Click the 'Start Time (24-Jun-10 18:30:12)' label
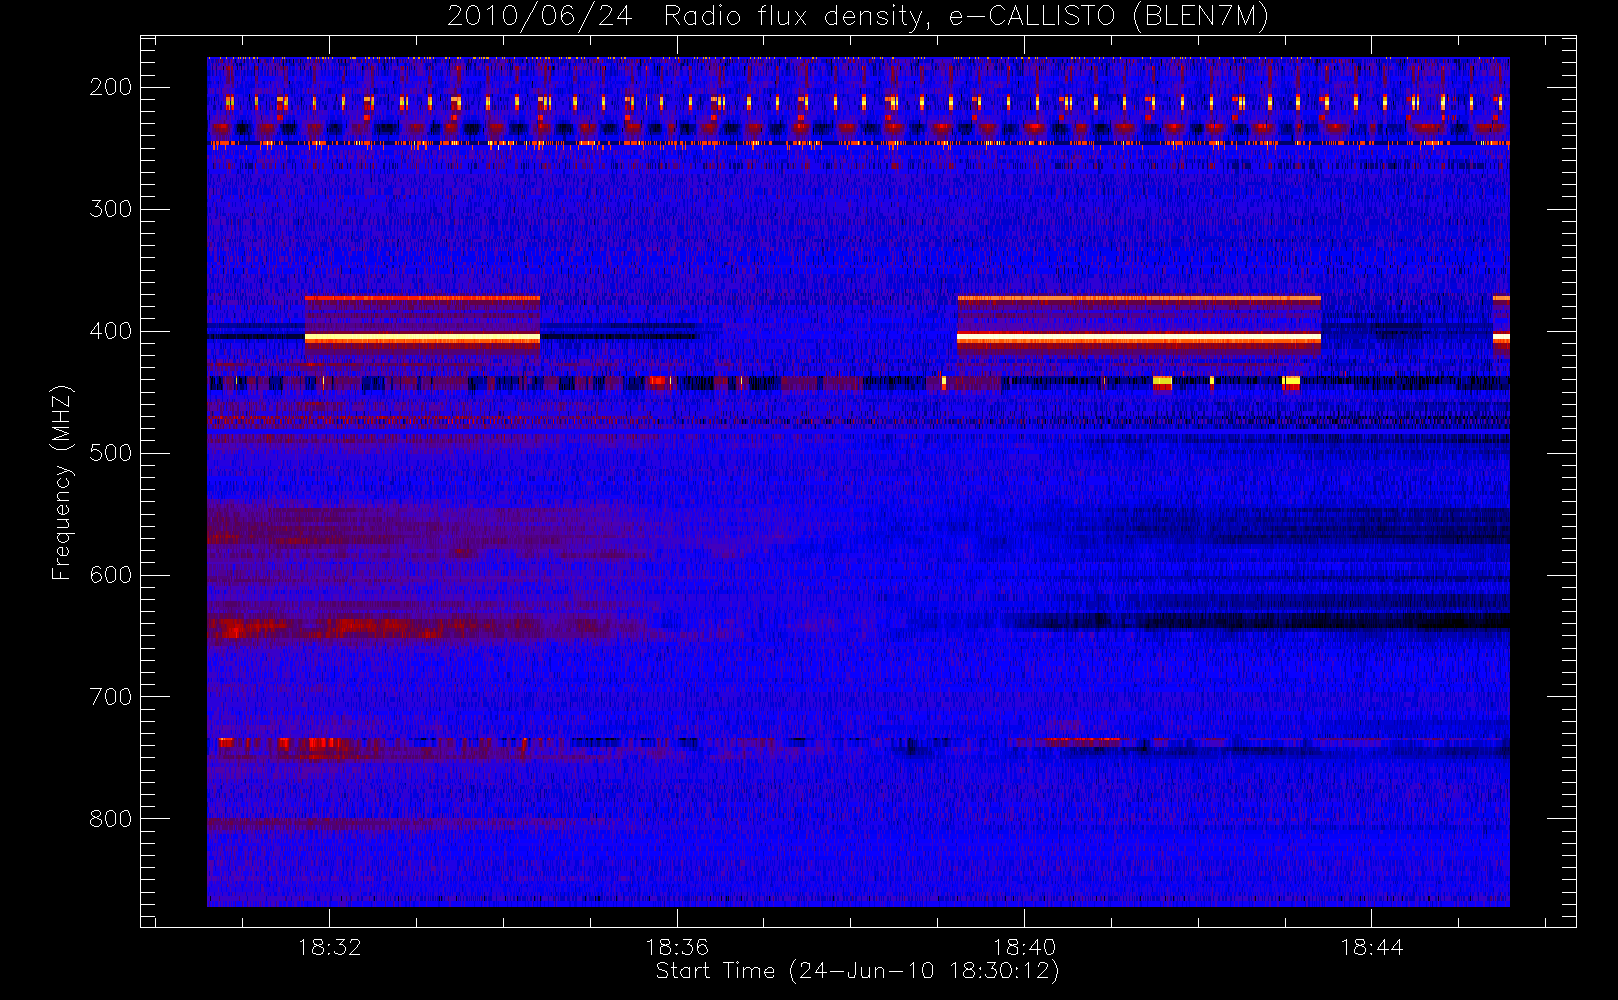This screenshot has height=1000, width=1618. click(x=857, y=971)
